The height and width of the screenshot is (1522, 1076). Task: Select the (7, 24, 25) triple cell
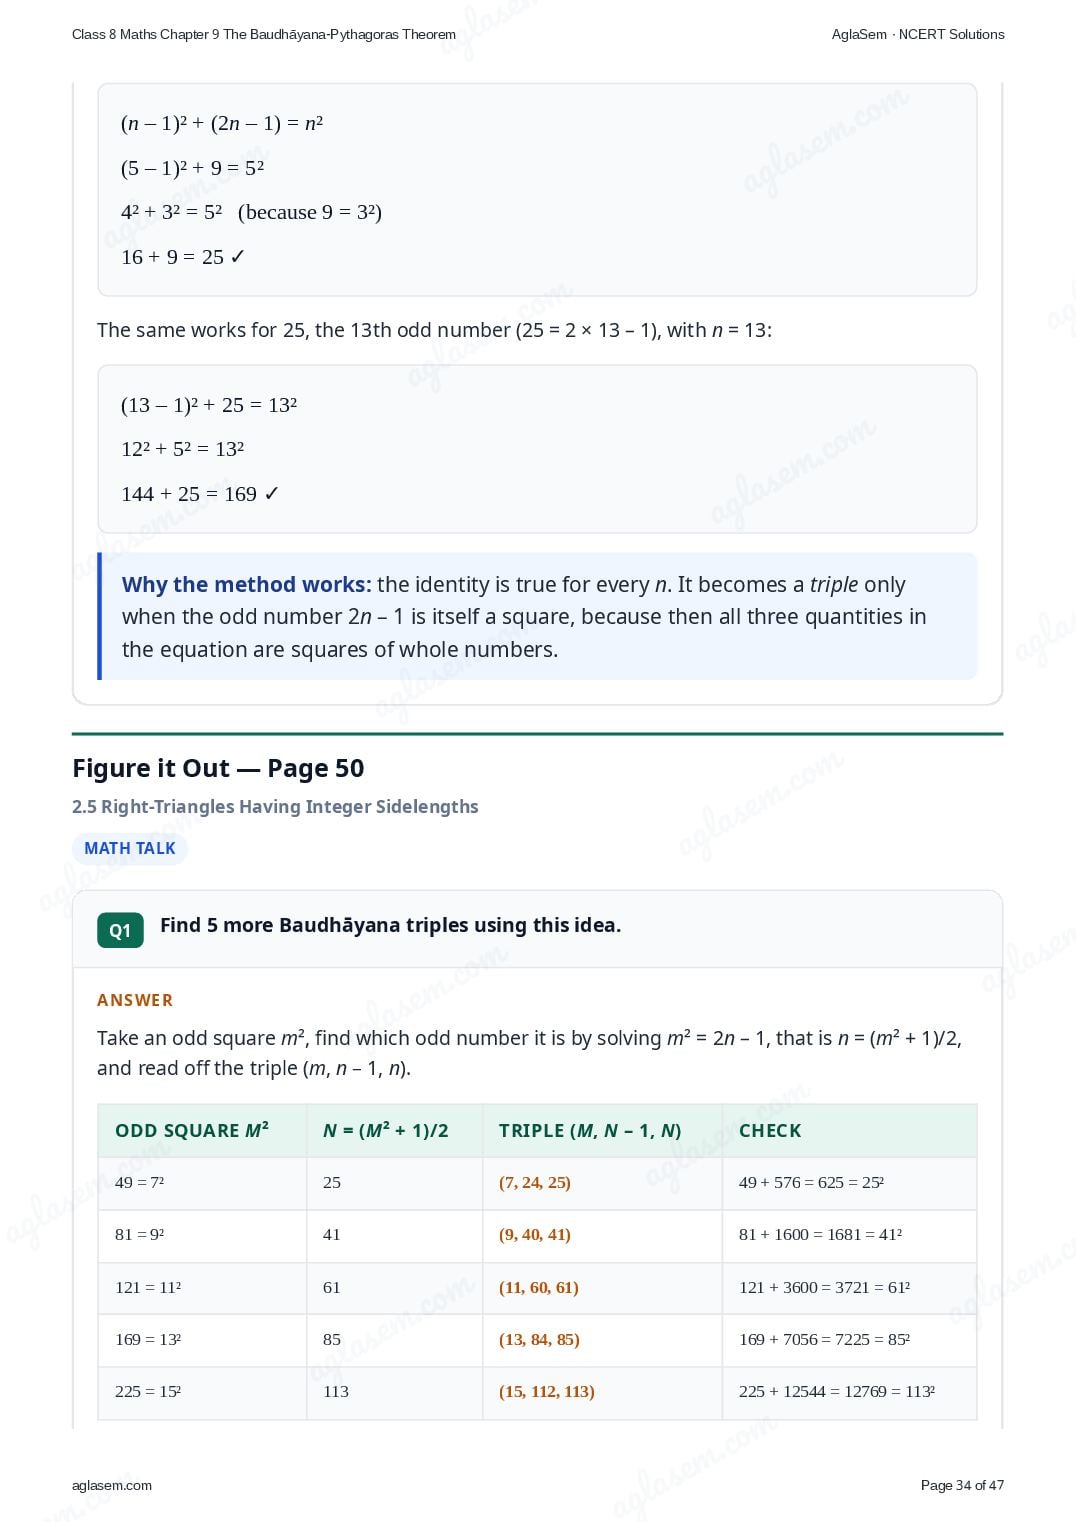tap(535, 1182)
